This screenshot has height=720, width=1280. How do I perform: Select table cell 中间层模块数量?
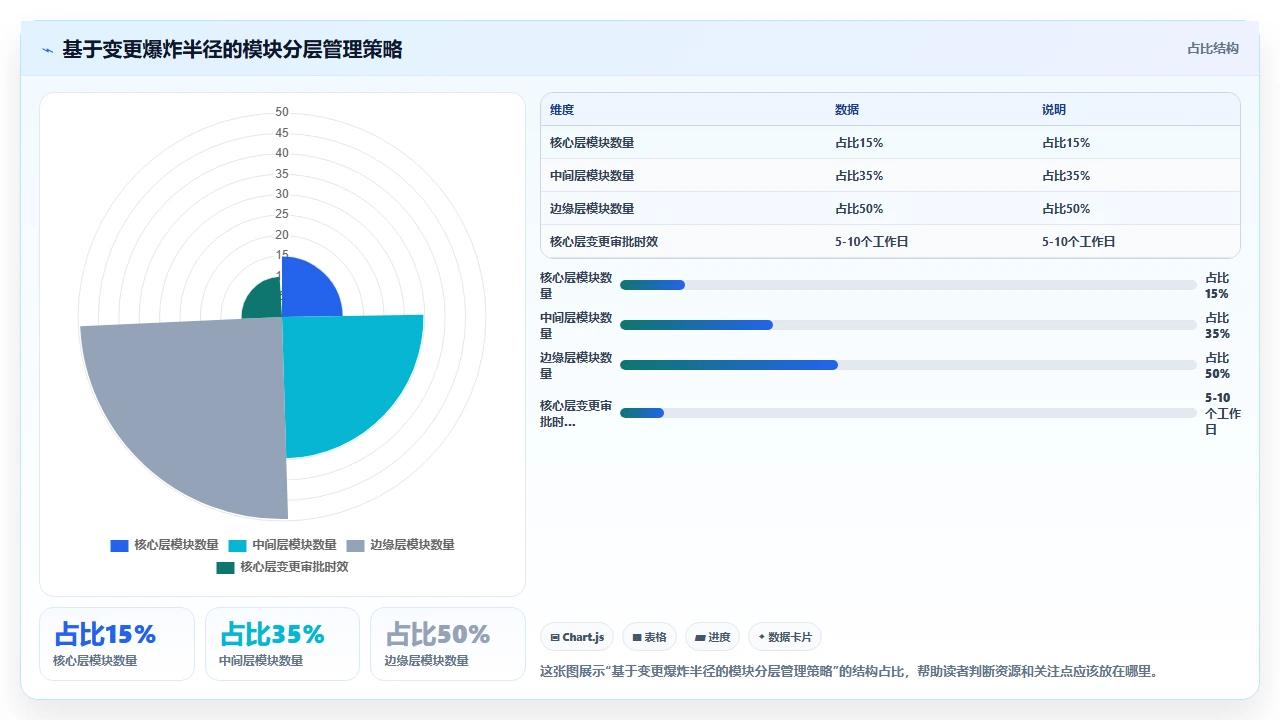tap(592, 176)
